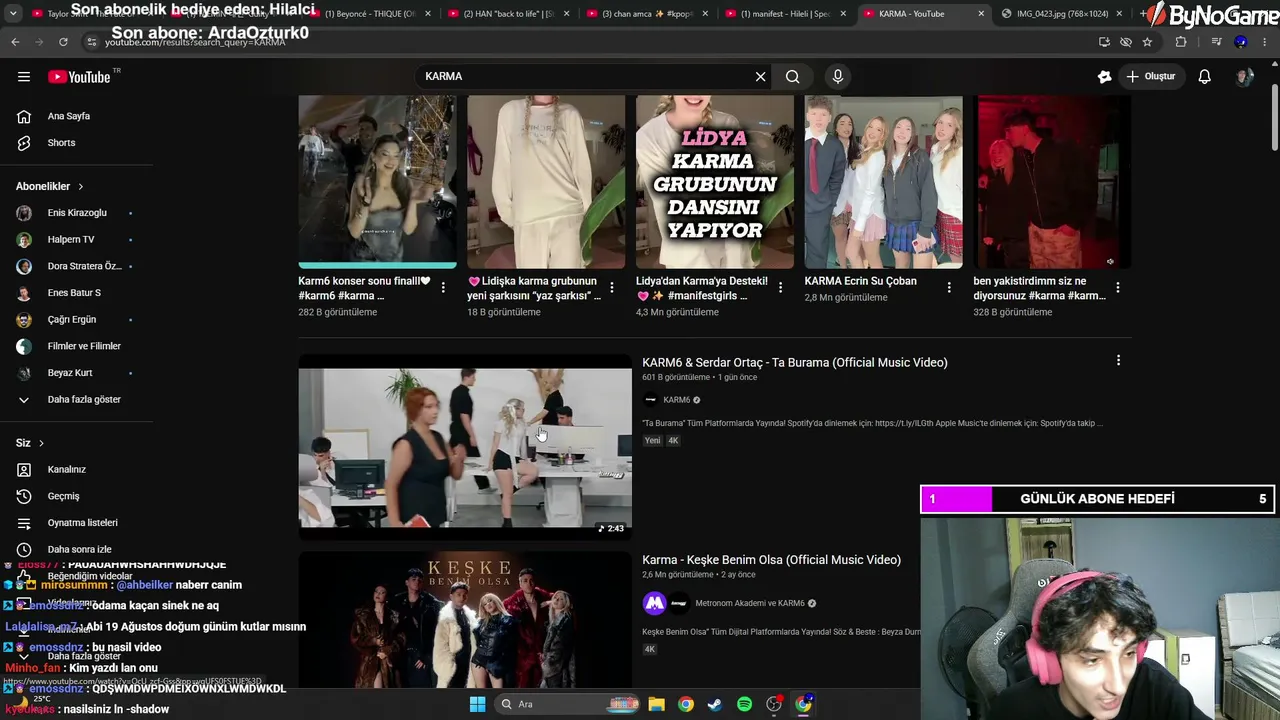This screenshot has width=1280, height=720.
Task: Open Oynatma listeleri playlists
Action: point(82,523)
